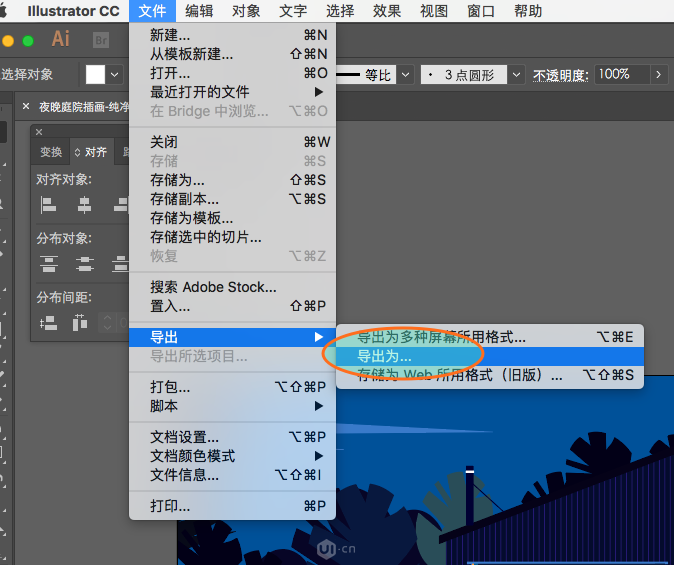Choose 存储为... menu item

point(232,180)
